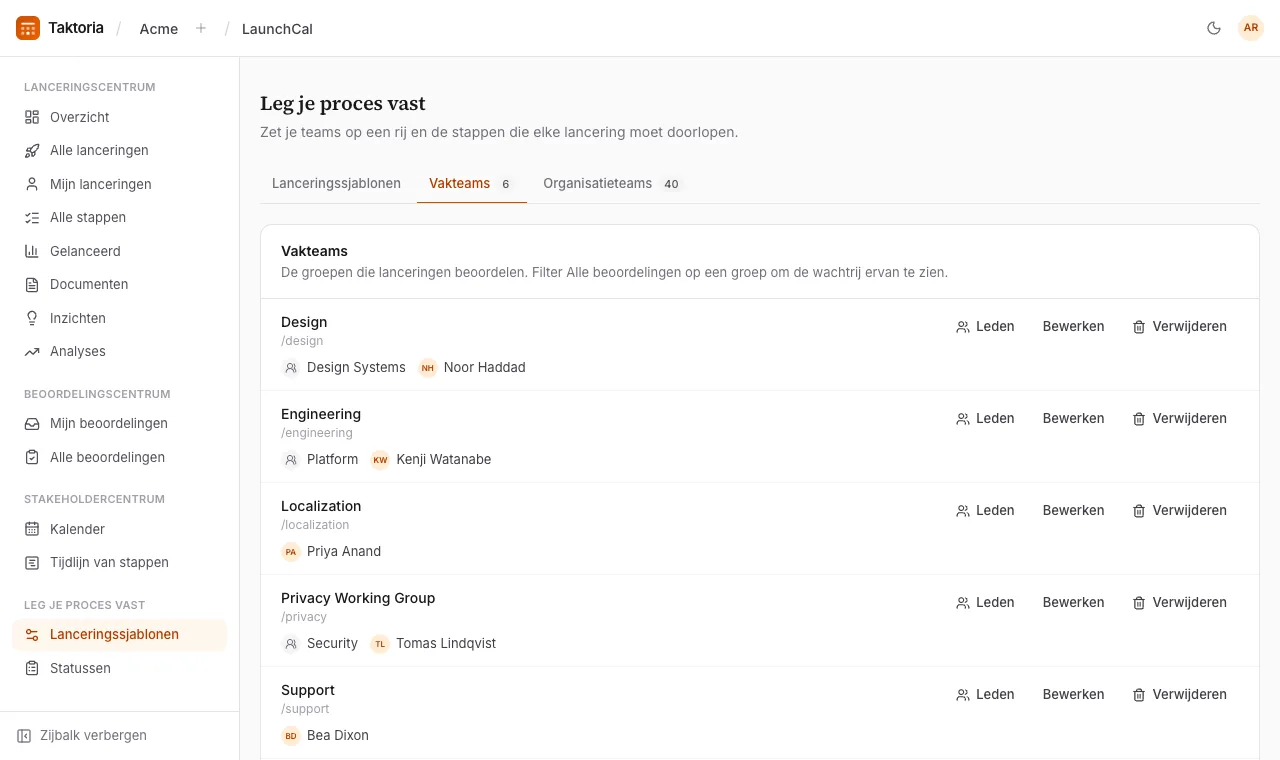
Task: Click Verwijderen for Localization
Action: 1179,510
